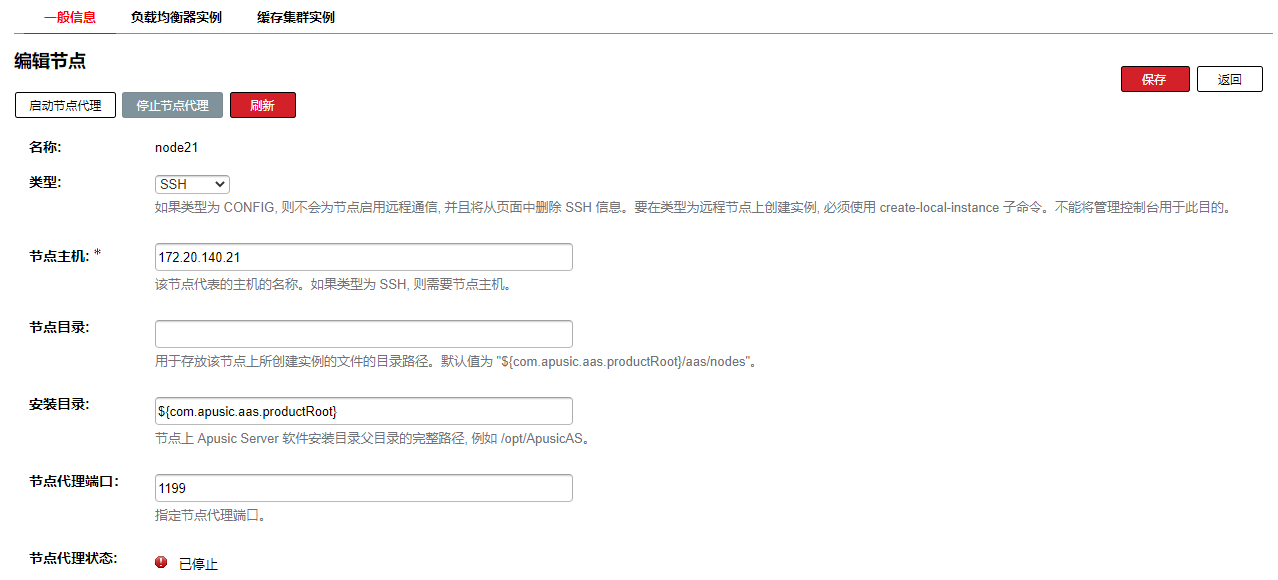
Task: Click the 节点代理状态 label
Action: tap(73, 558)
